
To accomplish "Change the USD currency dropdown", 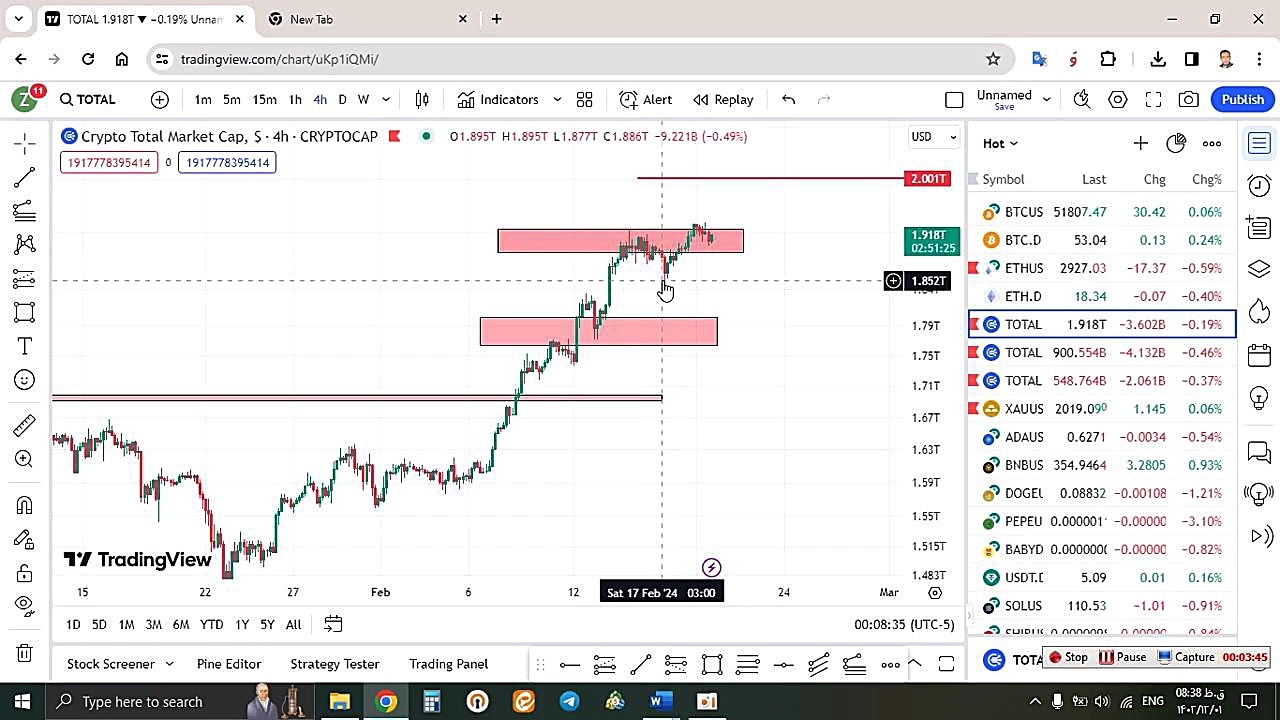I will (x=934, y=136).
